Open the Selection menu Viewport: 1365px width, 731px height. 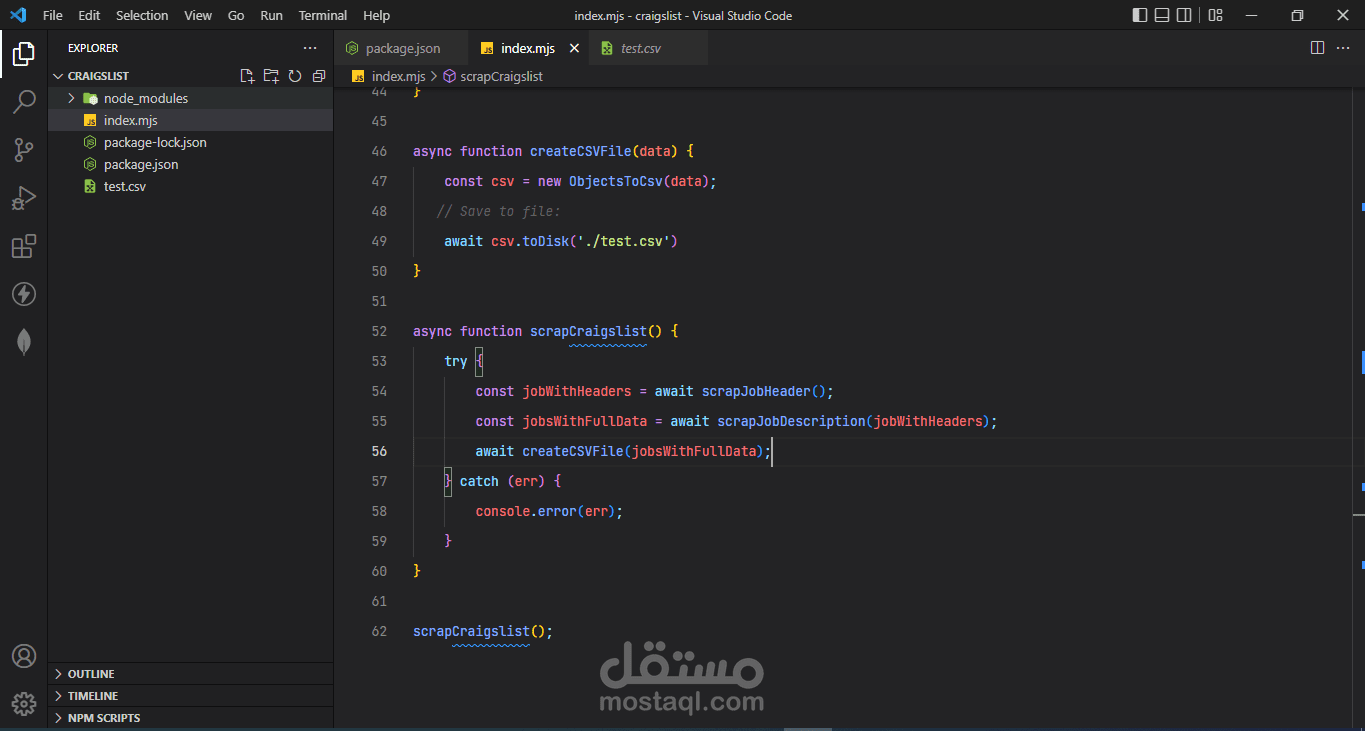click(142, 15)
